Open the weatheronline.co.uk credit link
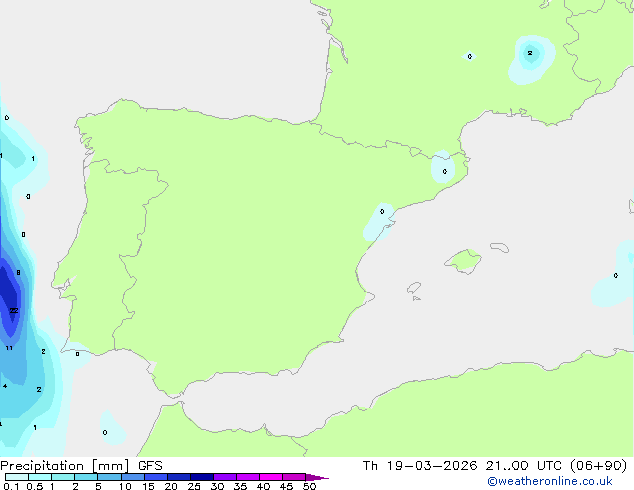The width and height of the screenshot is (634, 490). [550, 481]
